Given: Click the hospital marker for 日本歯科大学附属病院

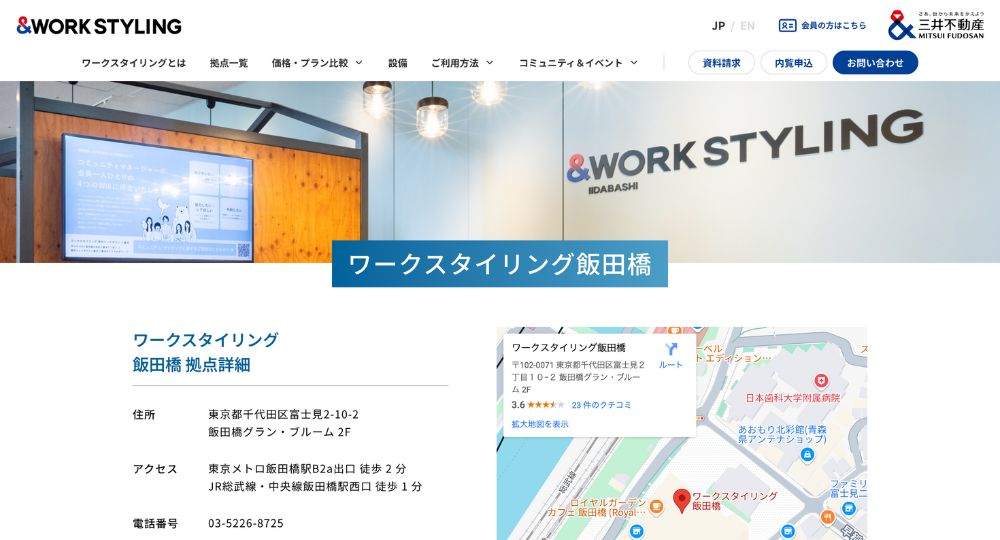Looking at the screenshot, I should [x=821, y=381].
